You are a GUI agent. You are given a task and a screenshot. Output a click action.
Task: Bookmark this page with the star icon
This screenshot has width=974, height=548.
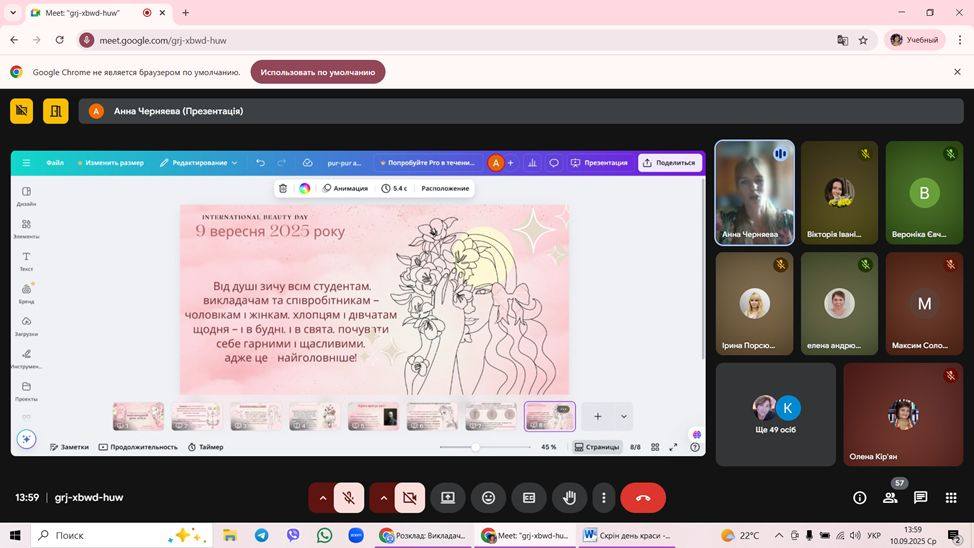click(863, 40)
